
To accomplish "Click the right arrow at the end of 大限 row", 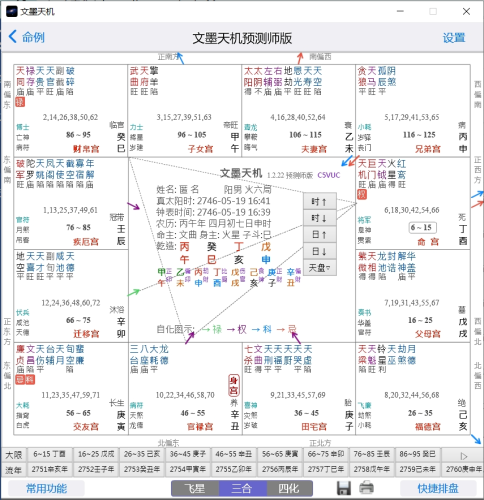I will pos(464,456).
